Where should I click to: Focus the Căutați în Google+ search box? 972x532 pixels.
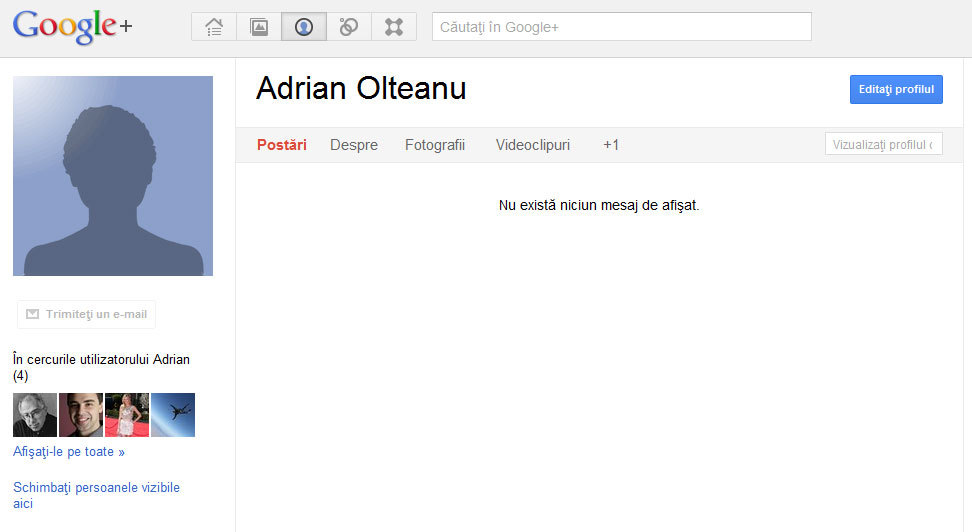[x=622, y=27]
